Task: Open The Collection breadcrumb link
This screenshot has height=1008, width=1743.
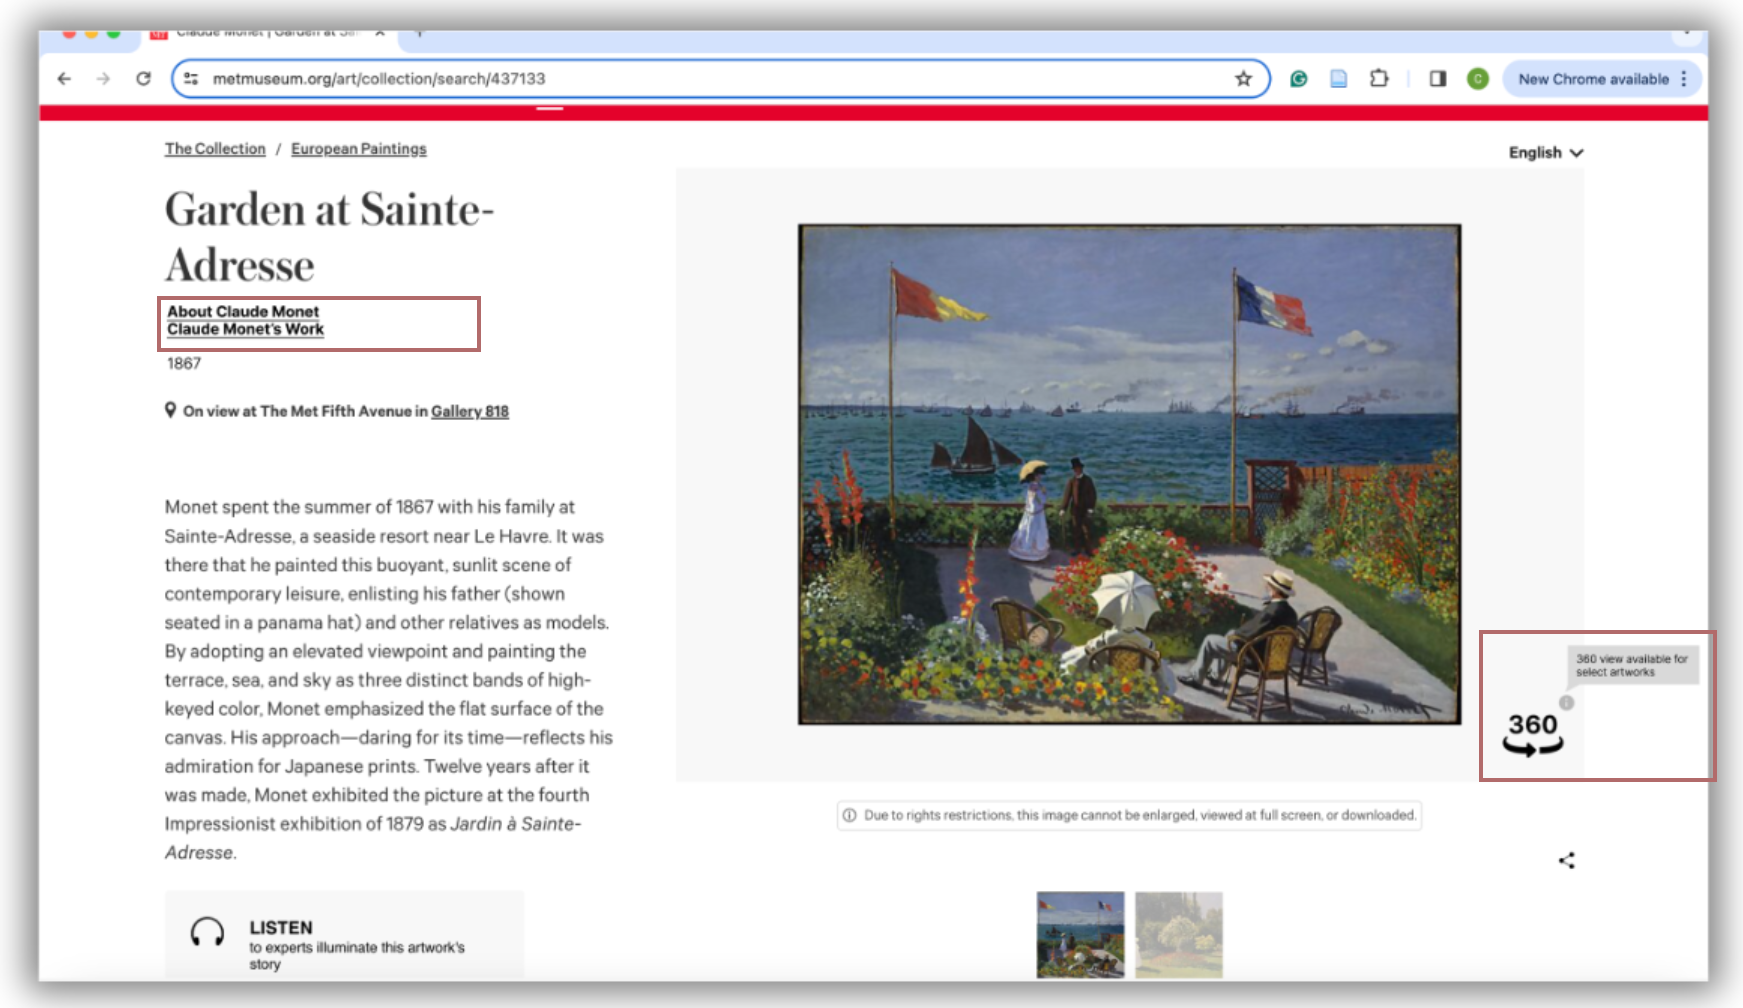Action: (x=215, y=148)
